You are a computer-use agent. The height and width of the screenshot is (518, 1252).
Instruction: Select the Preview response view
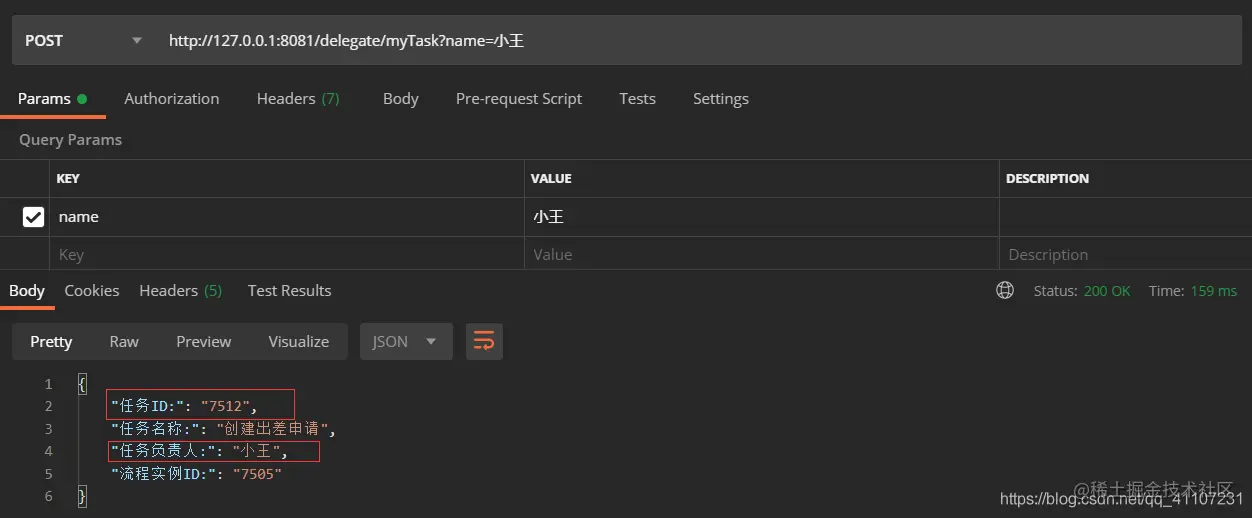click(204, 341)
